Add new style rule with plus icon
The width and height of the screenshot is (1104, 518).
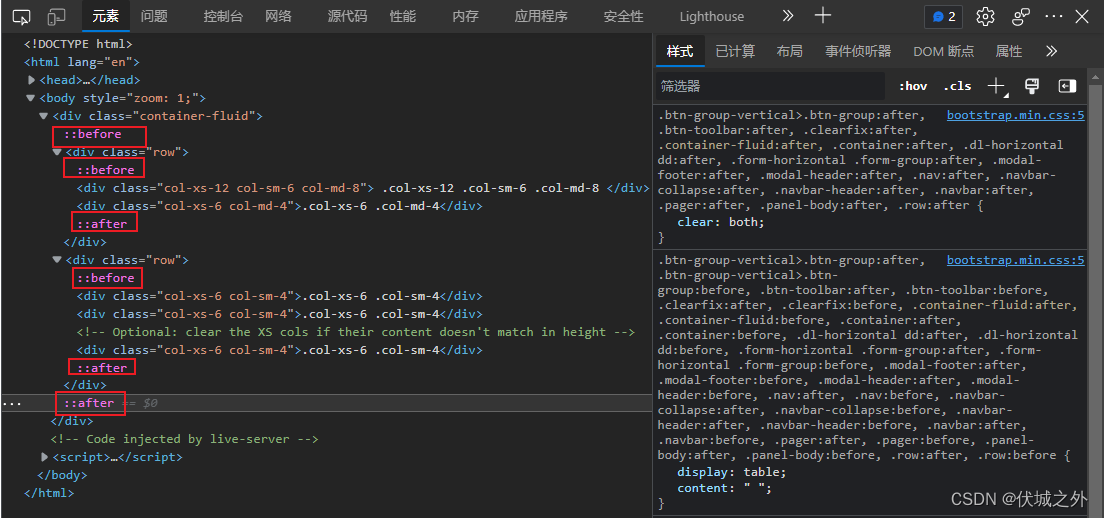point(996,86)
